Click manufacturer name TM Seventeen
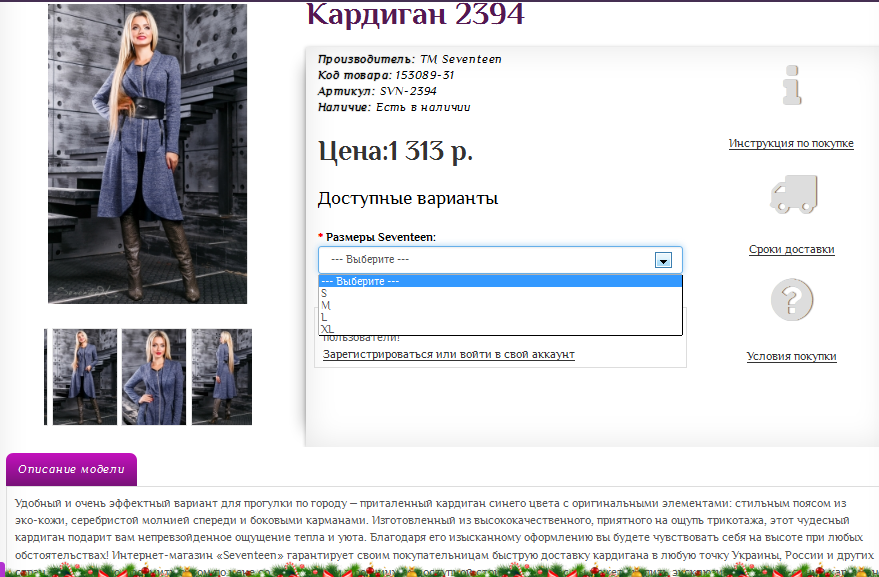The width and height of the screenshot is (879, 577). point(461,59)
